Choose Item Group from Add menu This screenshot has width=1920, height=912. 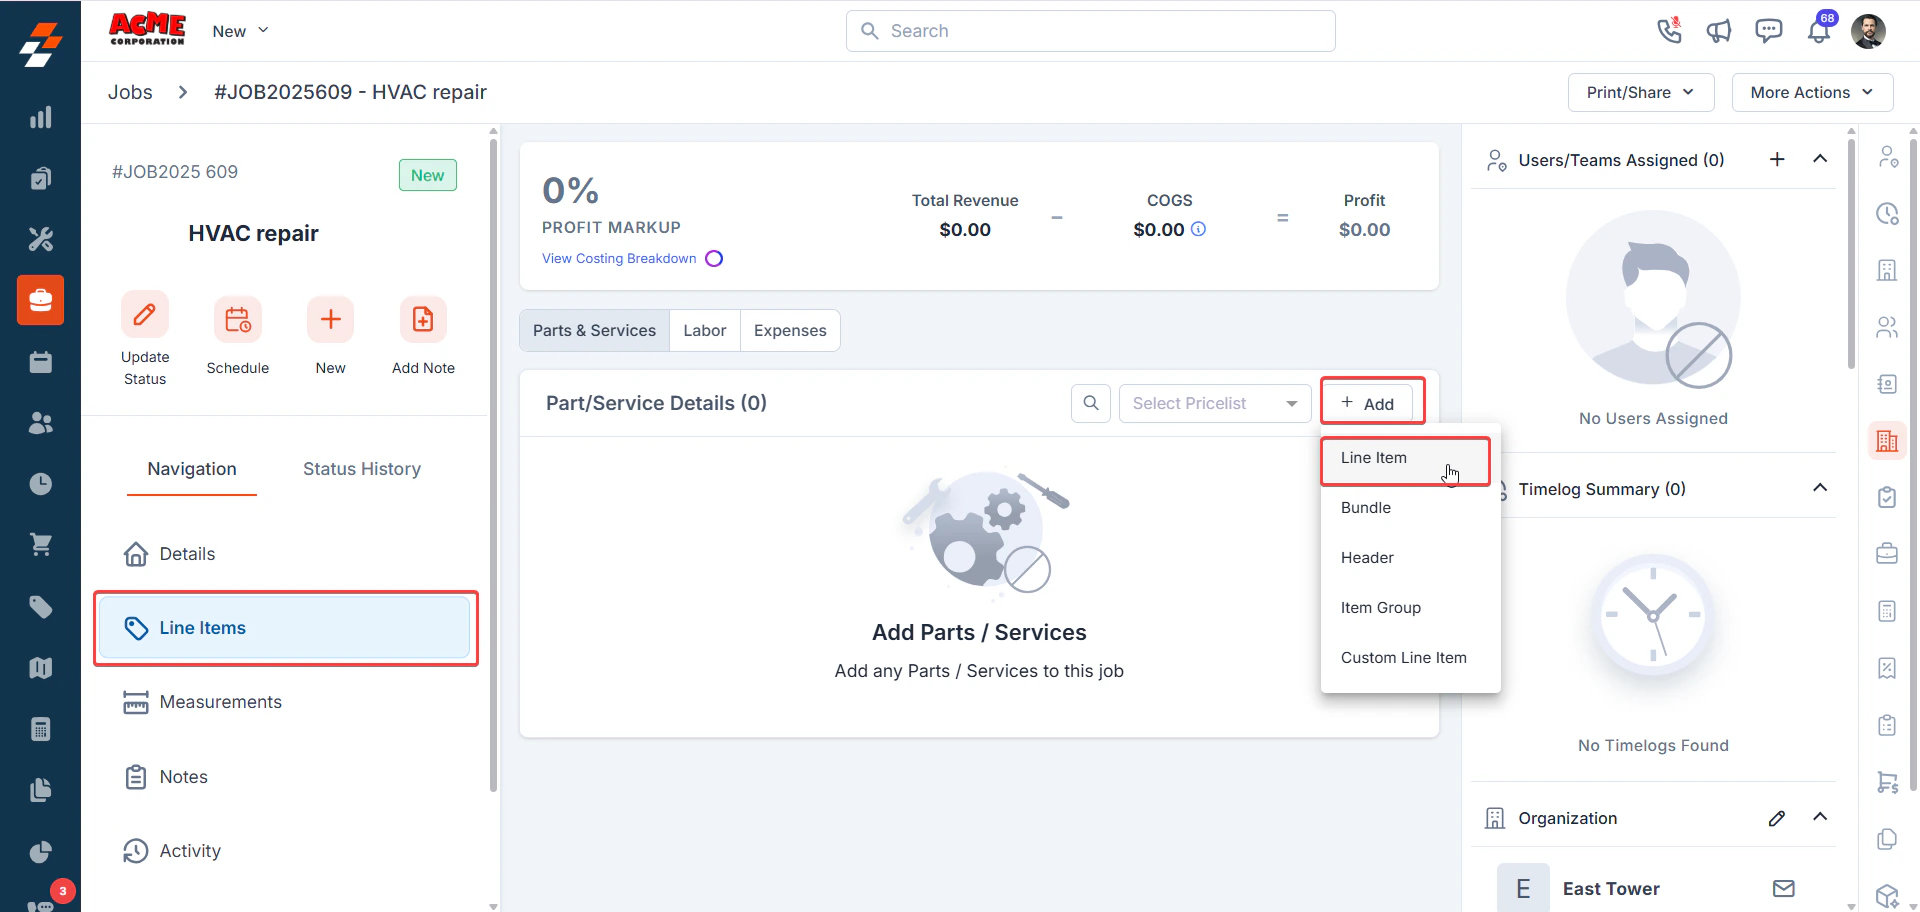(x=1410, y=608)
